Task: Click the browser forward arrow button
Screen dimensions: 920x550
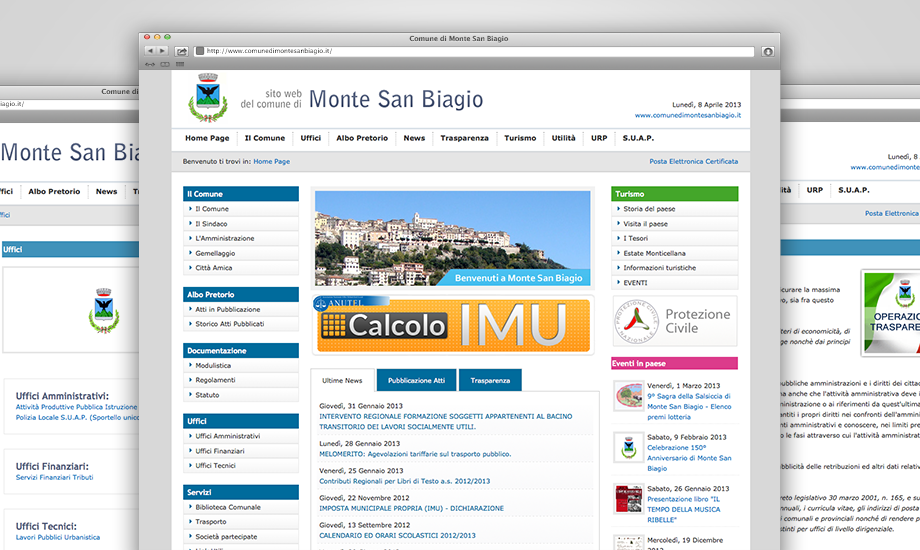Action: click(x=163, y=51)
